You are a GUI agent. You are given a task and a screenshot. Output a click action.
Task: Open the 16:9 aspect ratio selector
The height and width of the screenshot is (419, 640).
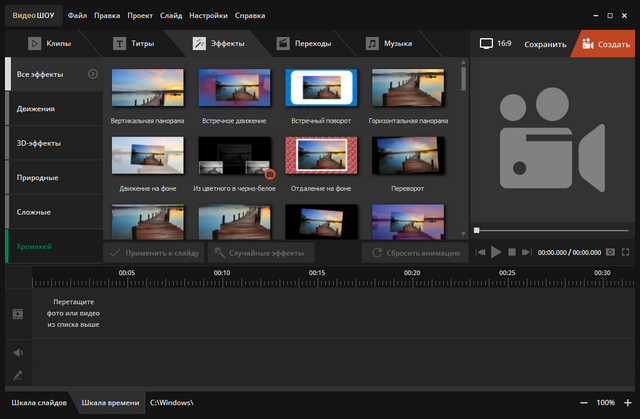(497, 44)
